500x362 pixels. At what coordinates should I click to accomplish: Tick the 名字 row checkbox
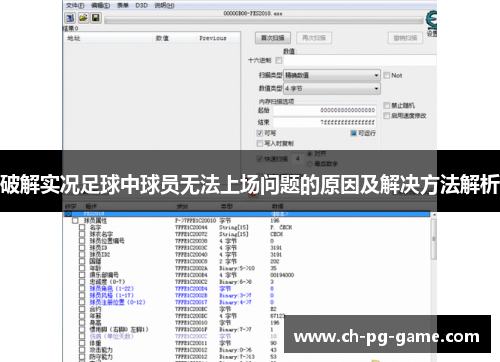[x=82, y=227]
